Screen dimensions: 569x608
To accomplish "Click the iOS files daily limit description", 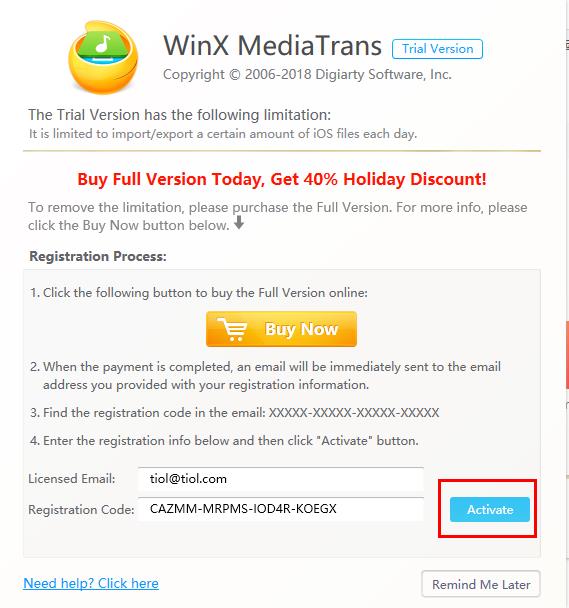I will click(x=223, y=134).
